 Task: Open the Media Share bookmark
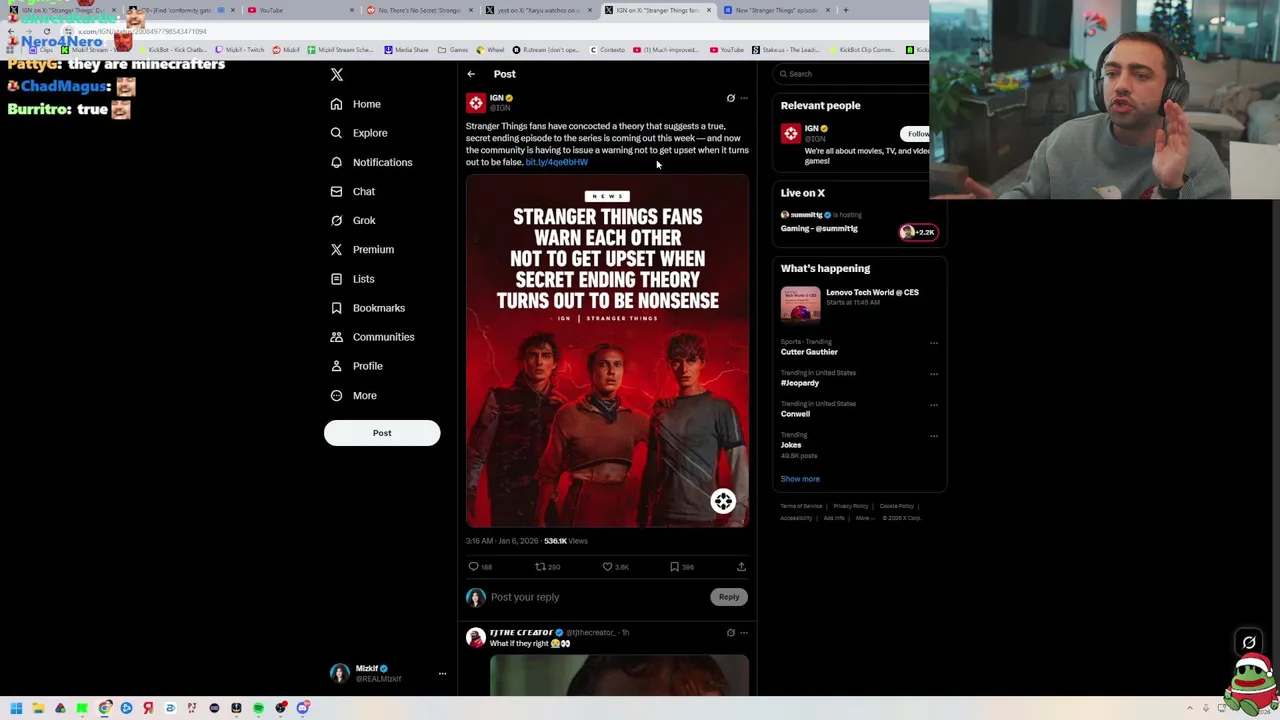(406, 50)
